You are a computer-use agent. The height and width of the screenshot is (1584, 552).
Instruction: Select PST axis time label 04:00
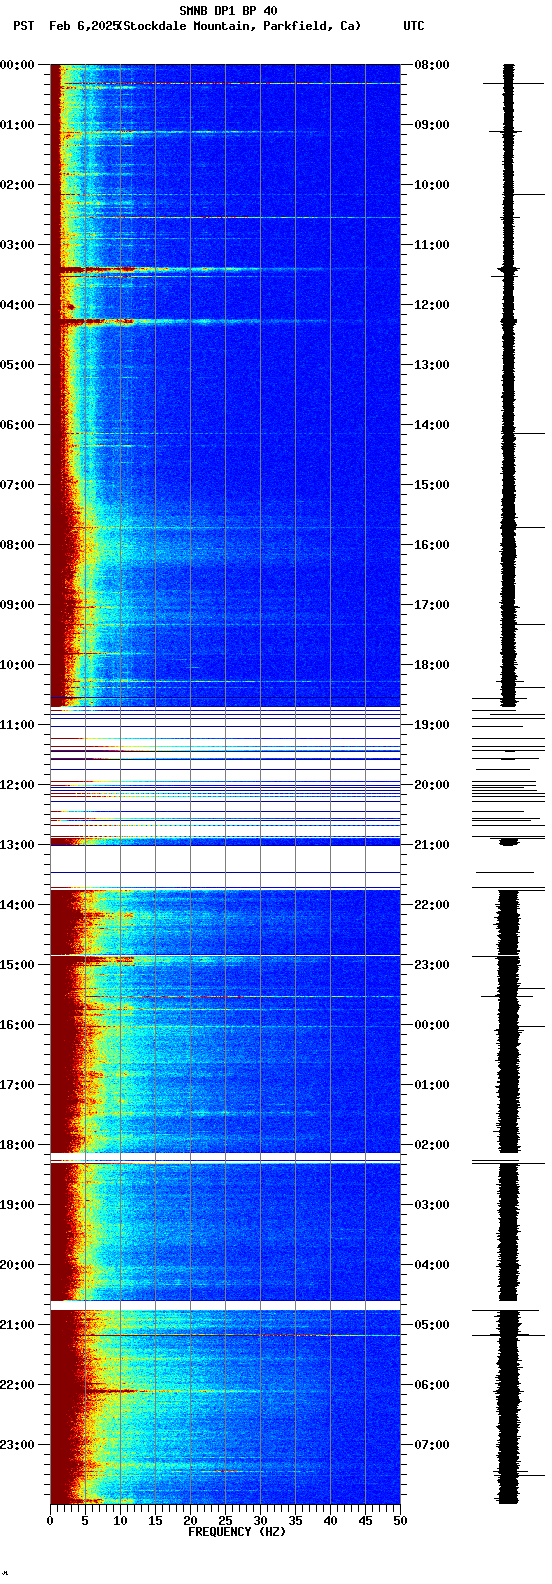pyautogui.click(x=18, y=305)
